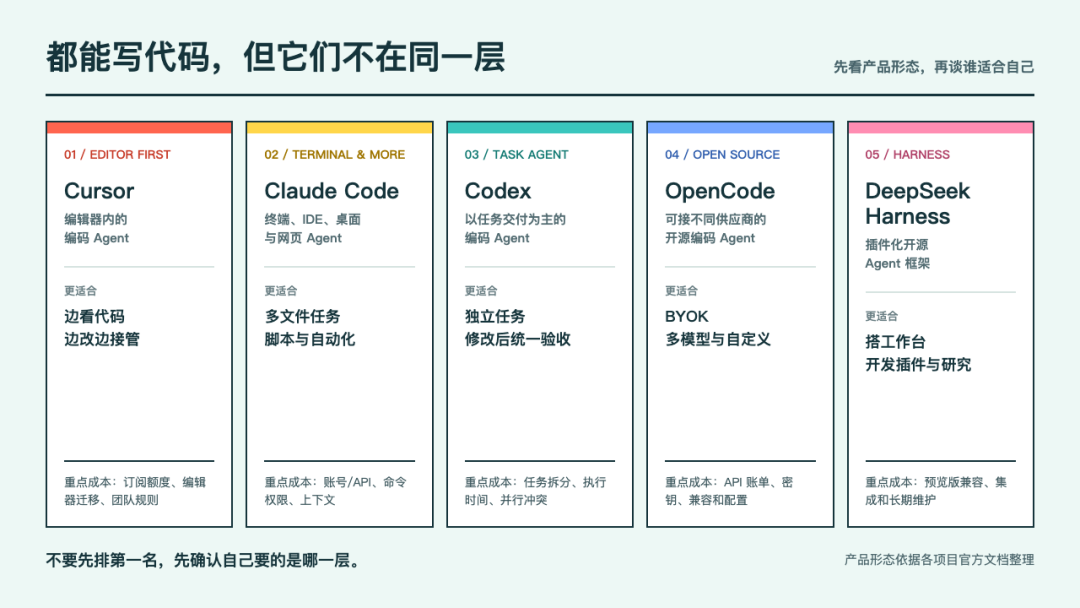Click the DeepSeek Harness heading
This screenshot has height=608, width=1080.
(917, 204)
